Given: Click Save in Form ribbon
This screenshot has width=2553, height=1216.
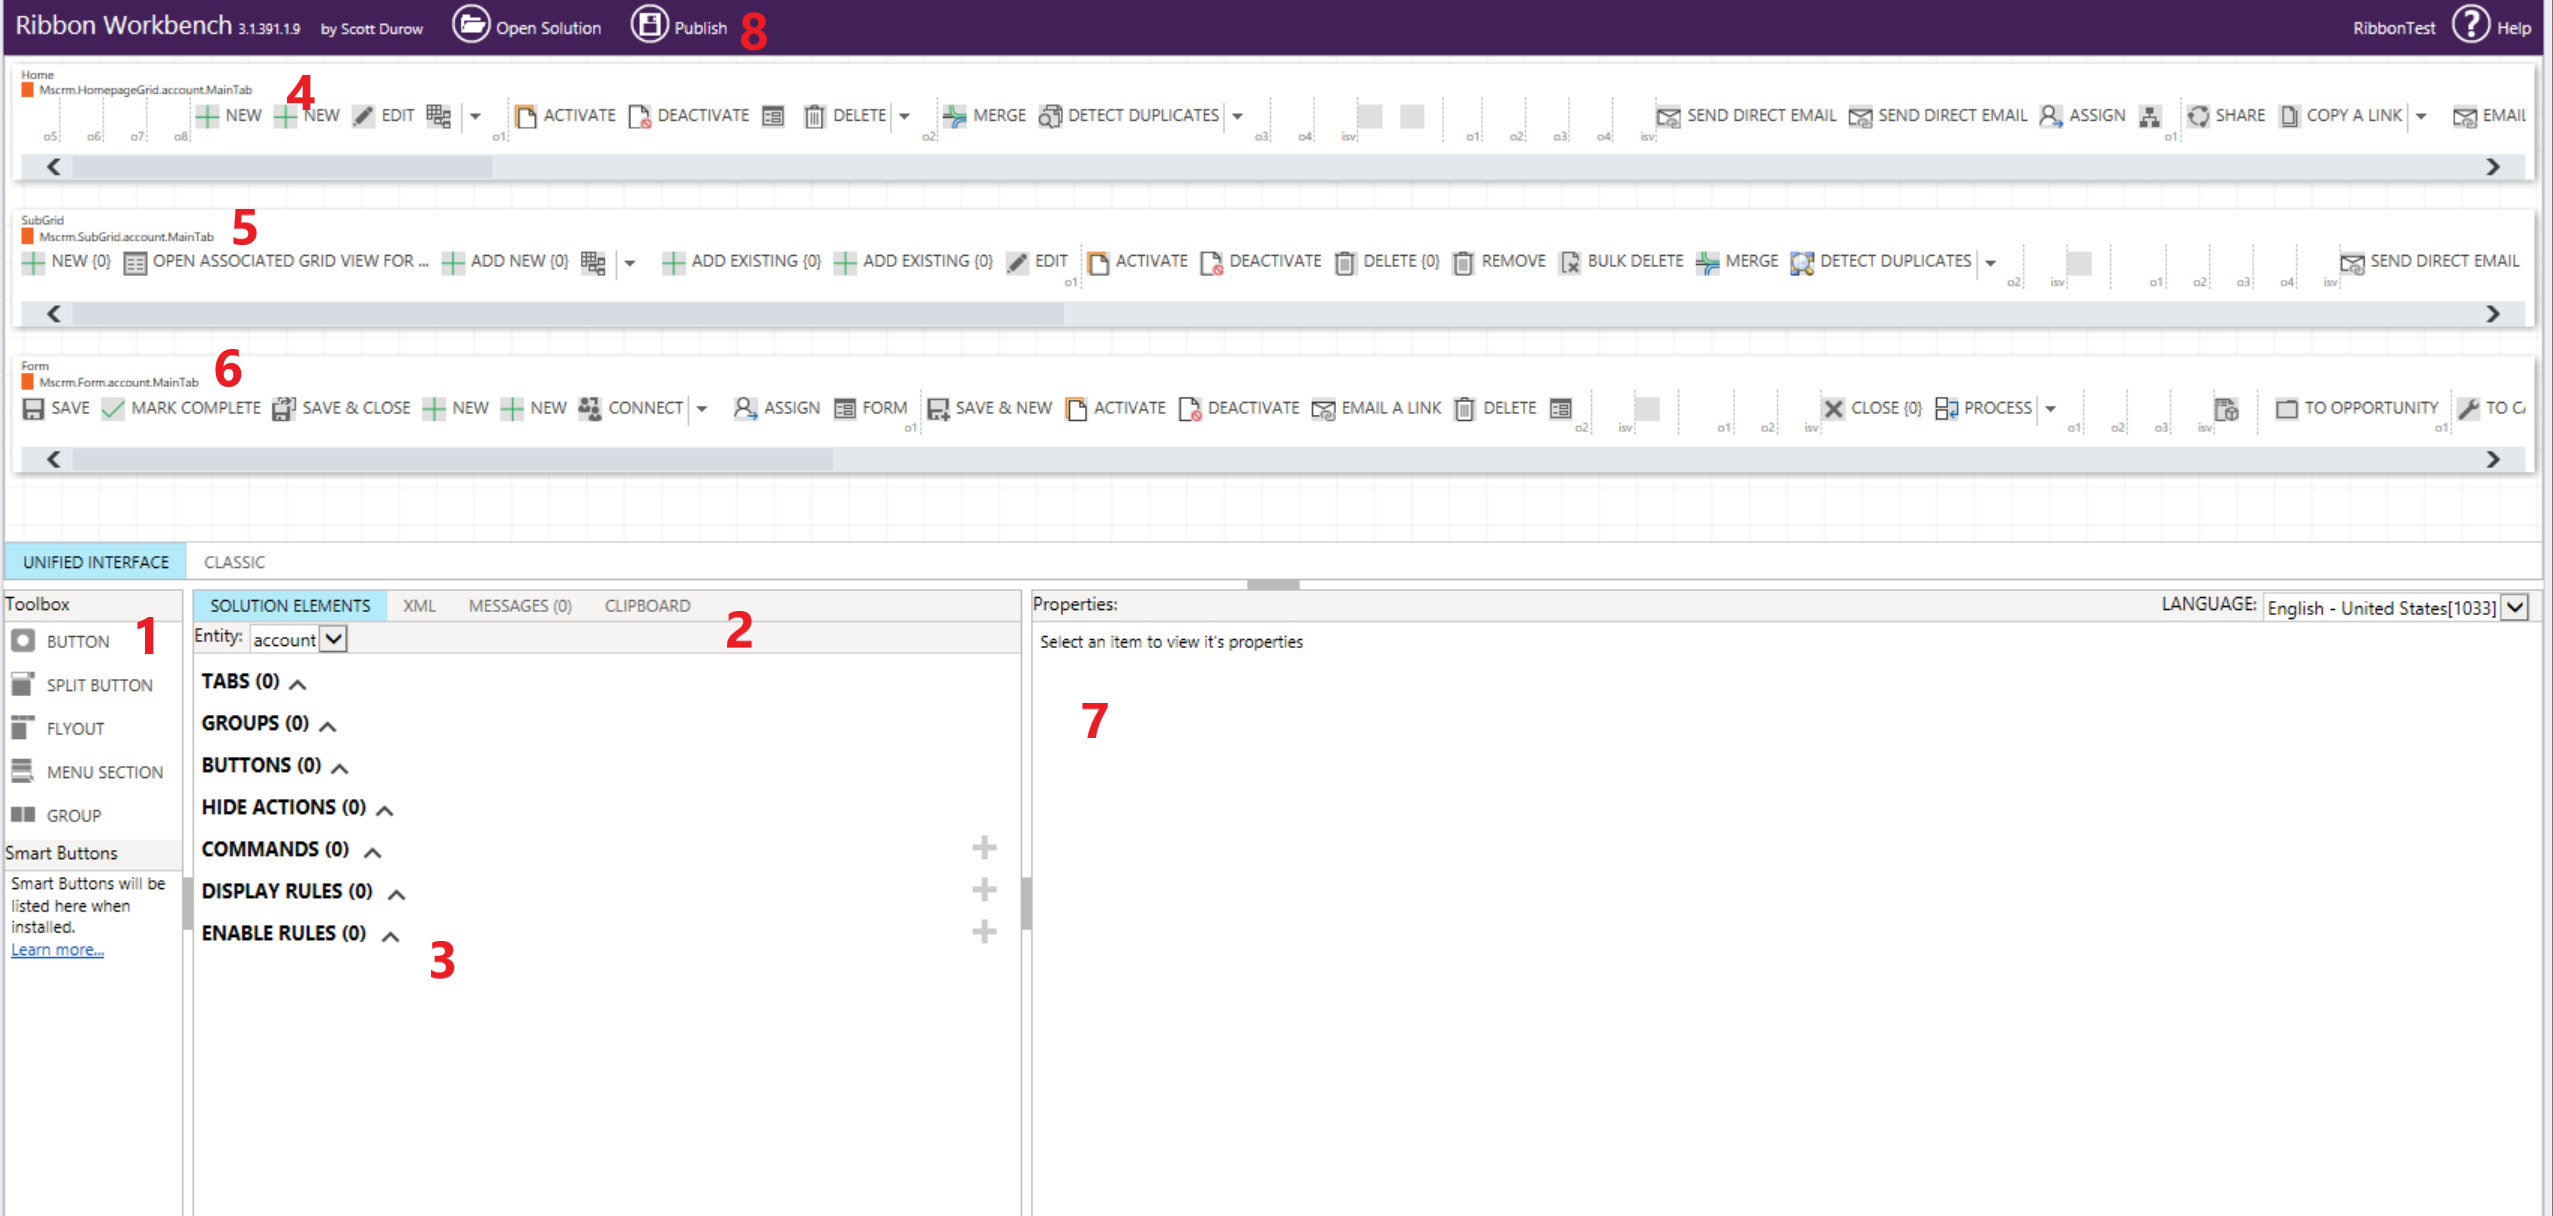Looking at the screenshot, I should coord(56,408).
